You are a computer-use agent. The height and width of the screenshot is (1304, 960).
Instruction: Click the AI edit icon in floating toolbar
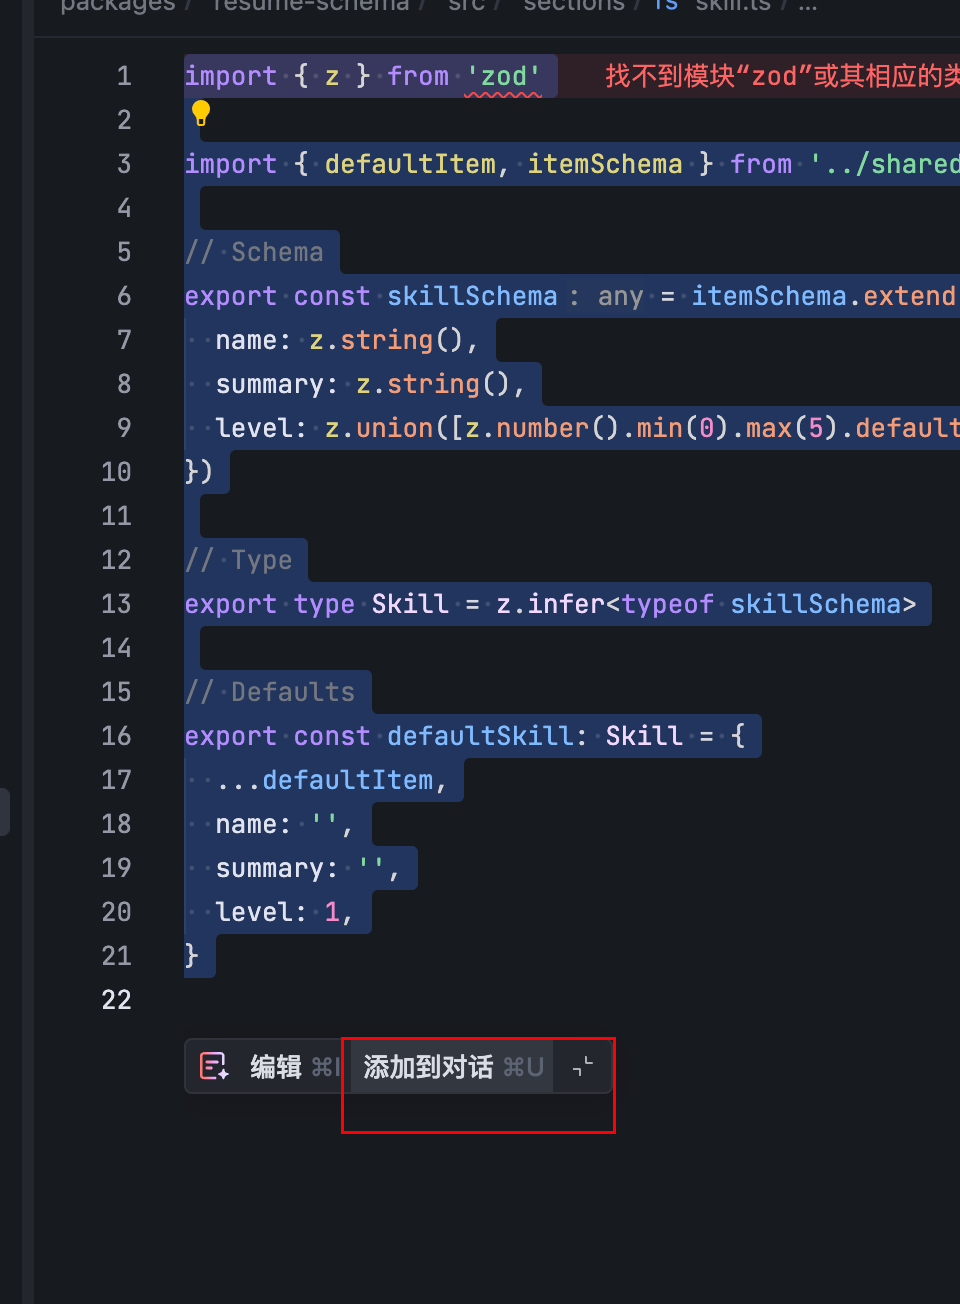[x=214, y=1066]
